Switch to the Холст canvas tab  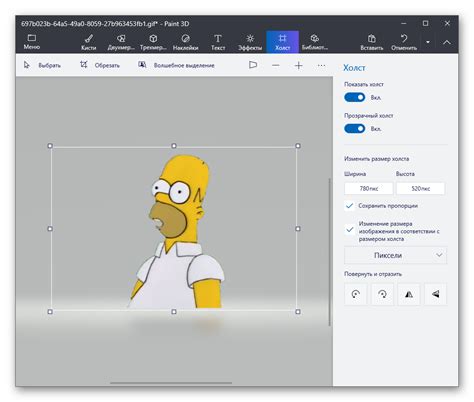coord(282,42)
